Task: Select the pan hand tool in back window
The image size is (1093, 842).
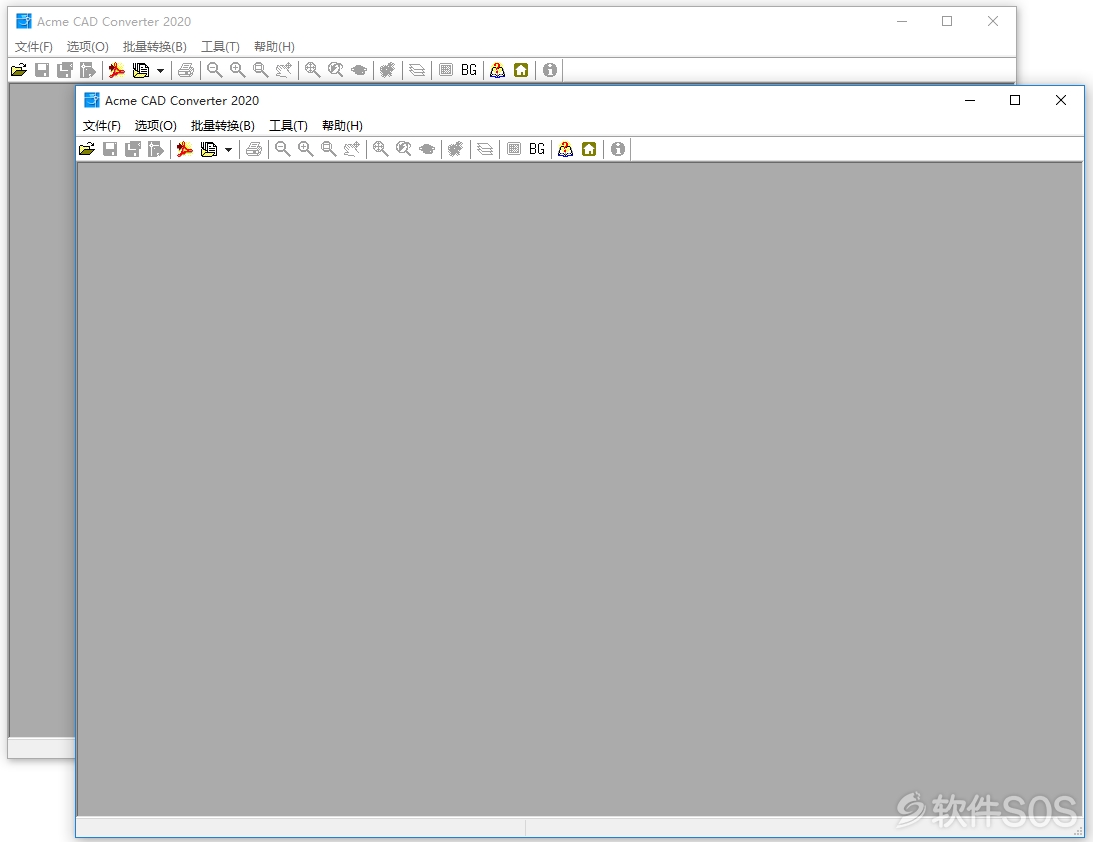Action: [x=284, y=70]
